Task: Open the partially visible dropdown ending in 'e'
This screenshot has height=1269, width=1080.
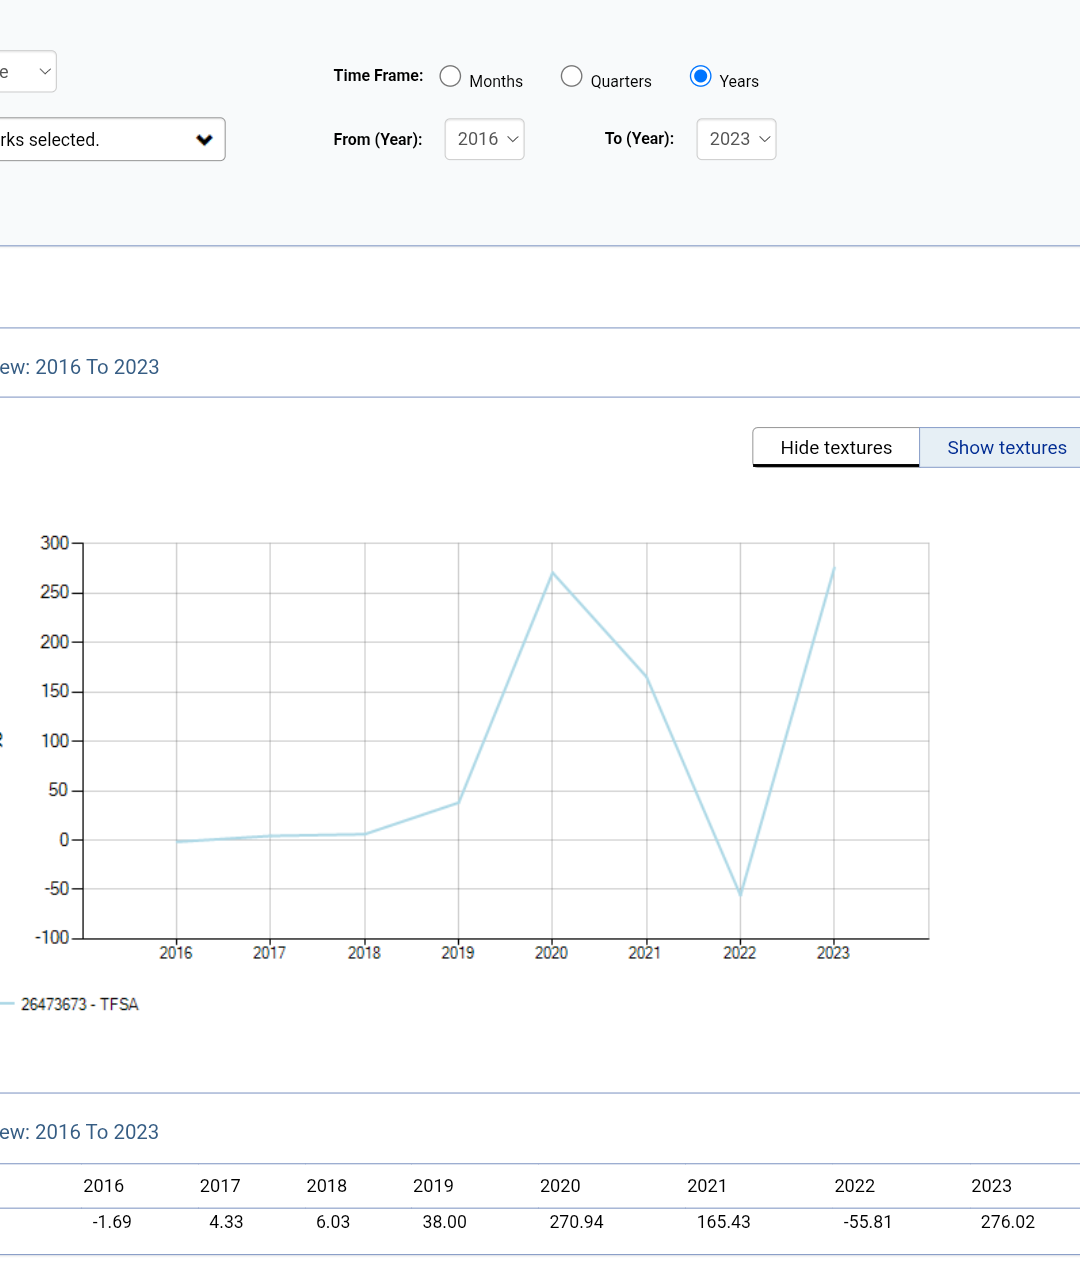Action: (28, 72)
